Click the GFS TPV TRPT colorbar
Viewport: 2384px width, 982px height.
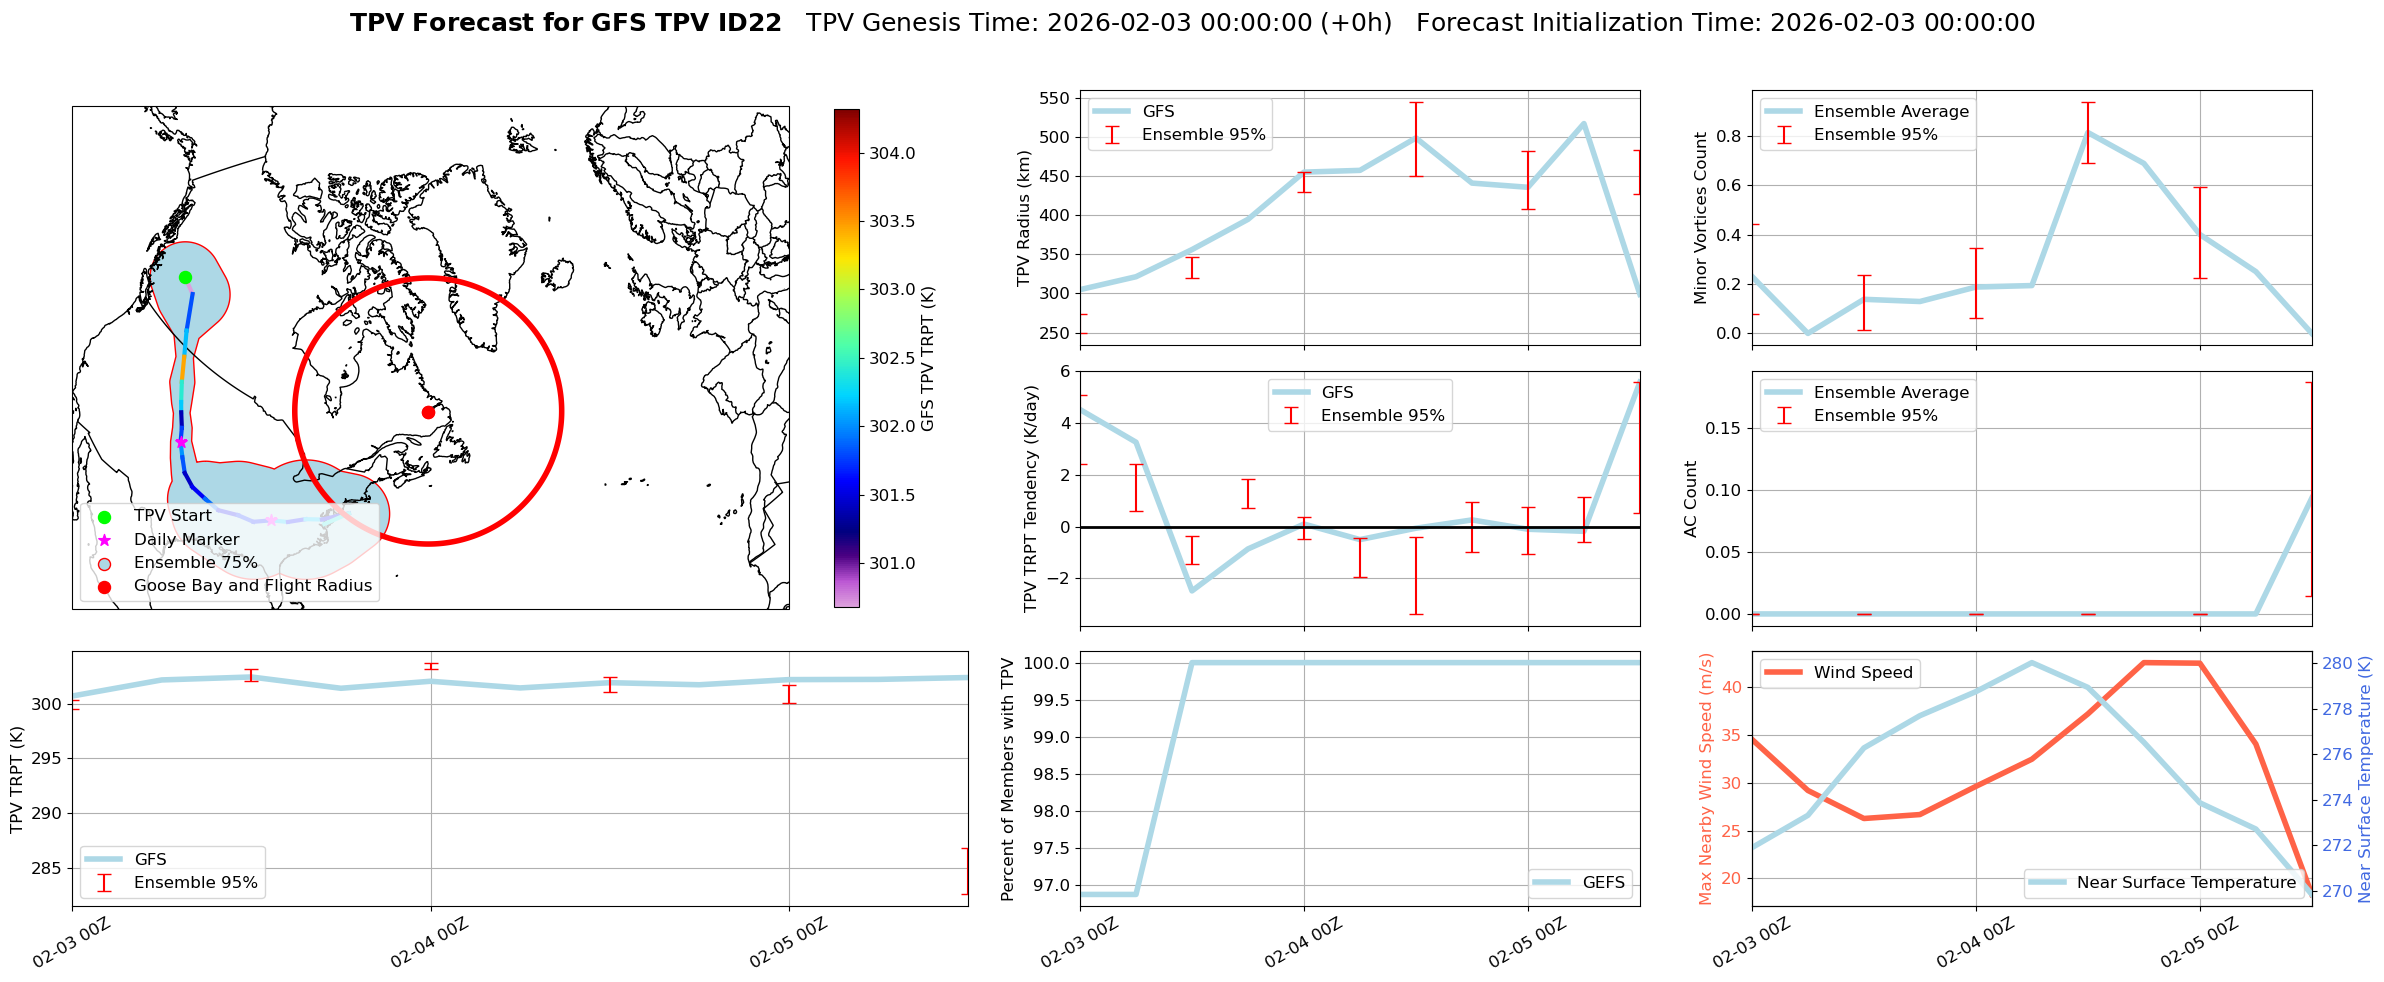(x=846, y=358)
